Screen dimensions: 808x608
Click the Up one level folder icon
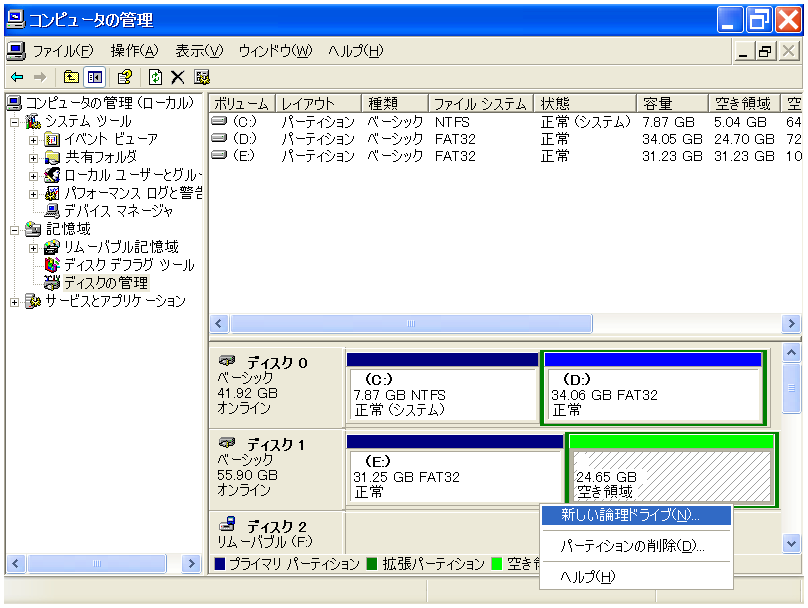coord(71,77)
